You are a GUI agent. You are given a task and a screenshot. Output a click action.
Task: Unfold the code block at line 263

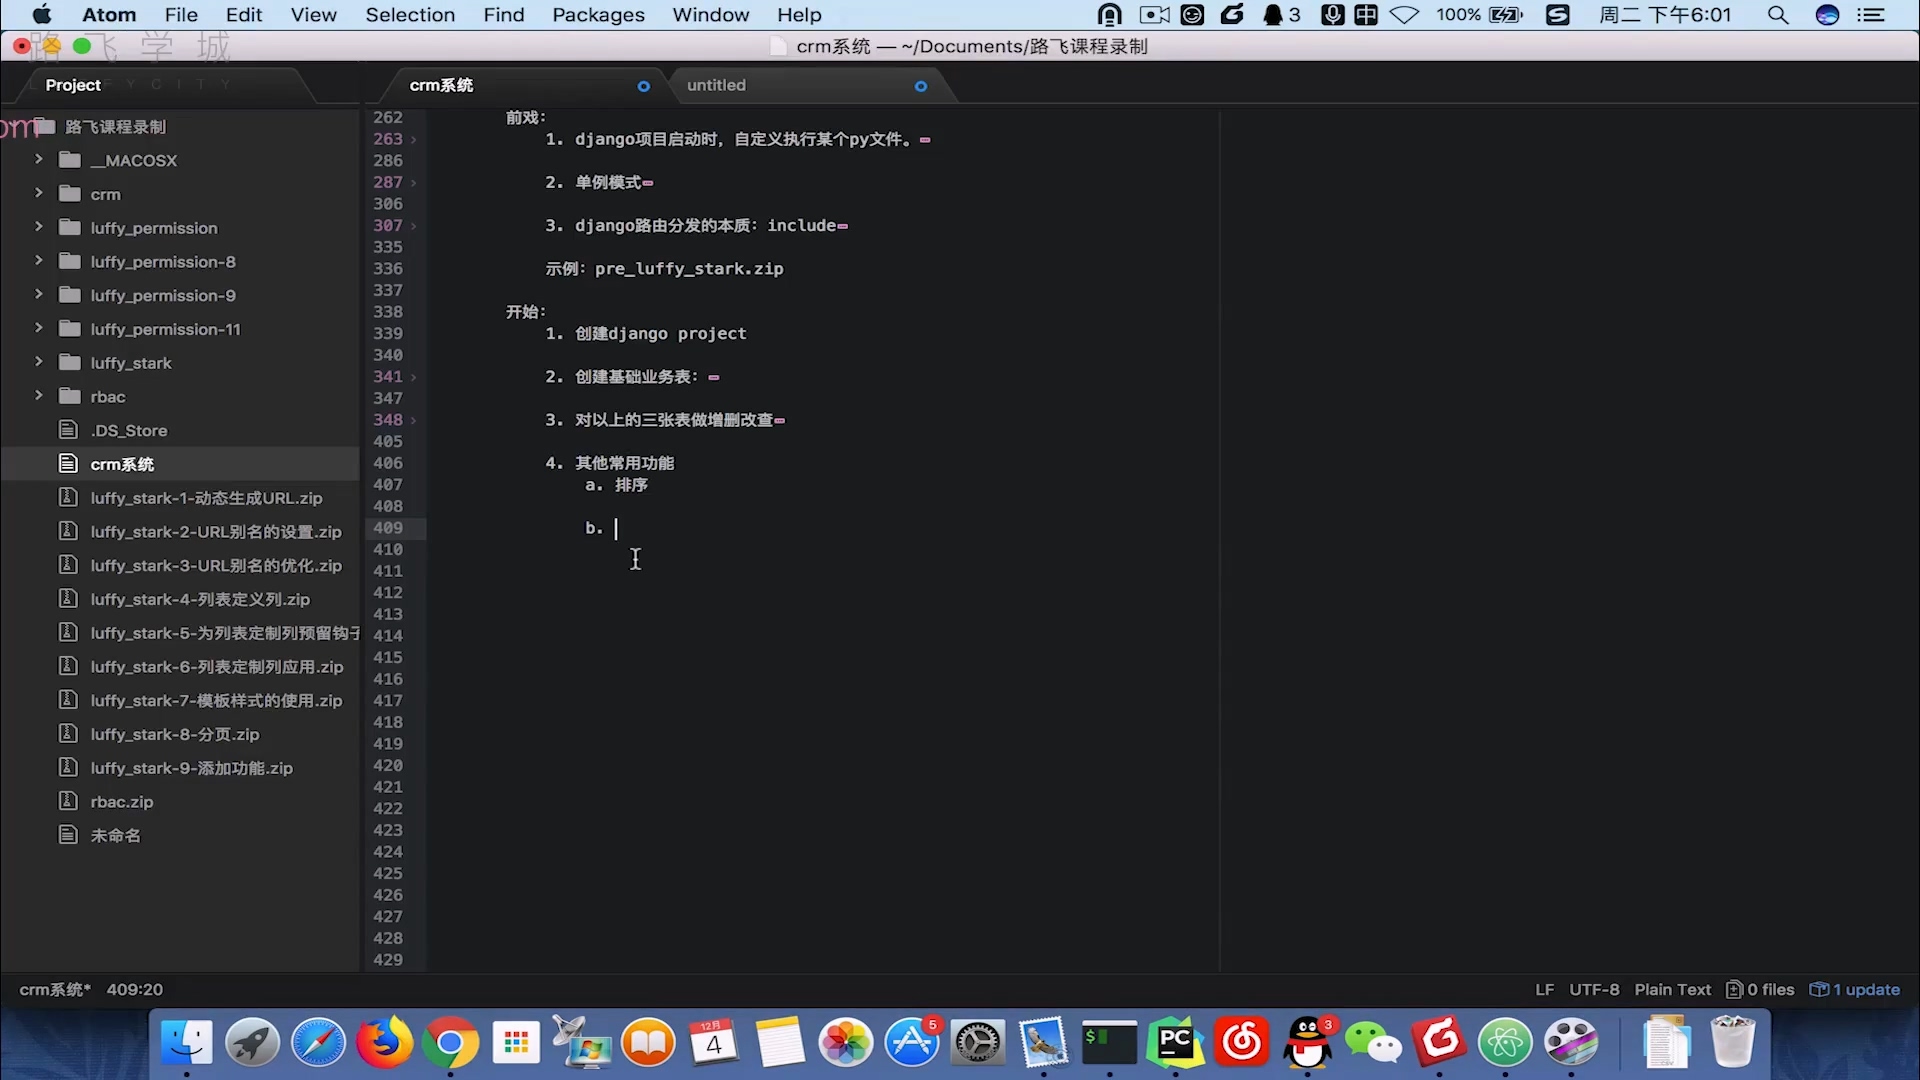point(414,140)
